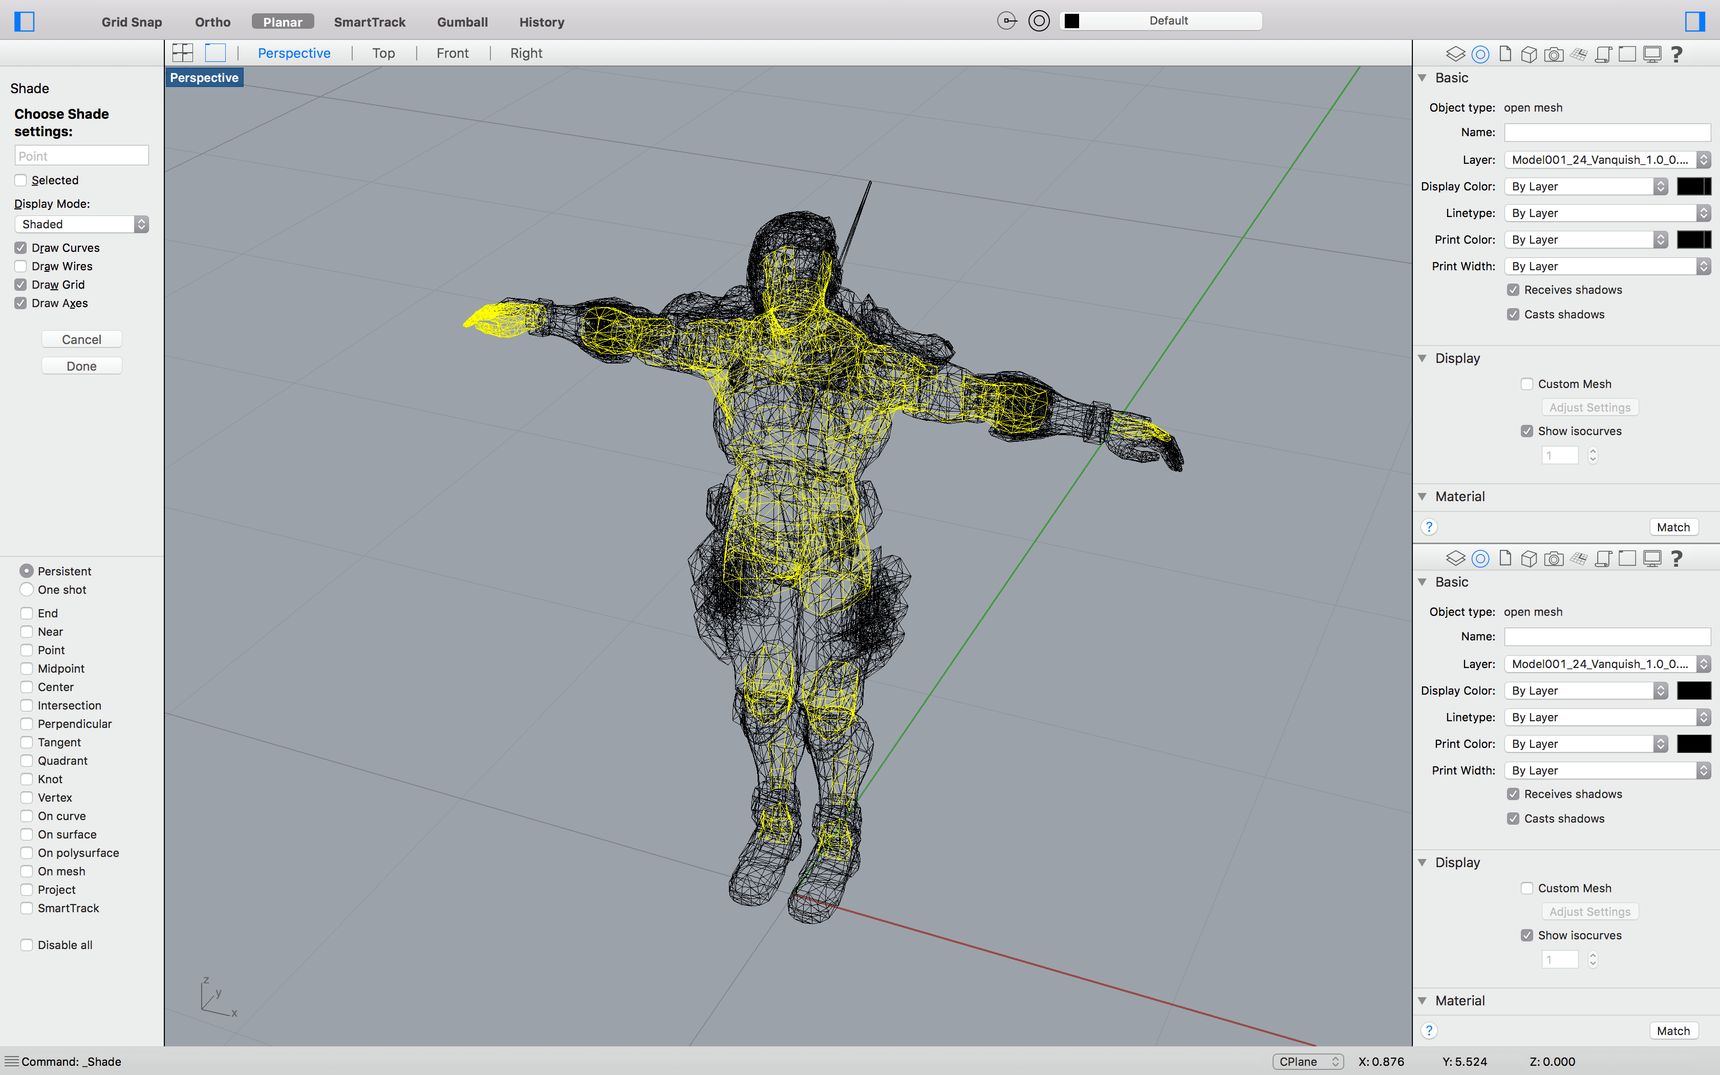Open the upper panel Layer dropdown
Screen dimensions: 1720x1075
point(1608,160)
